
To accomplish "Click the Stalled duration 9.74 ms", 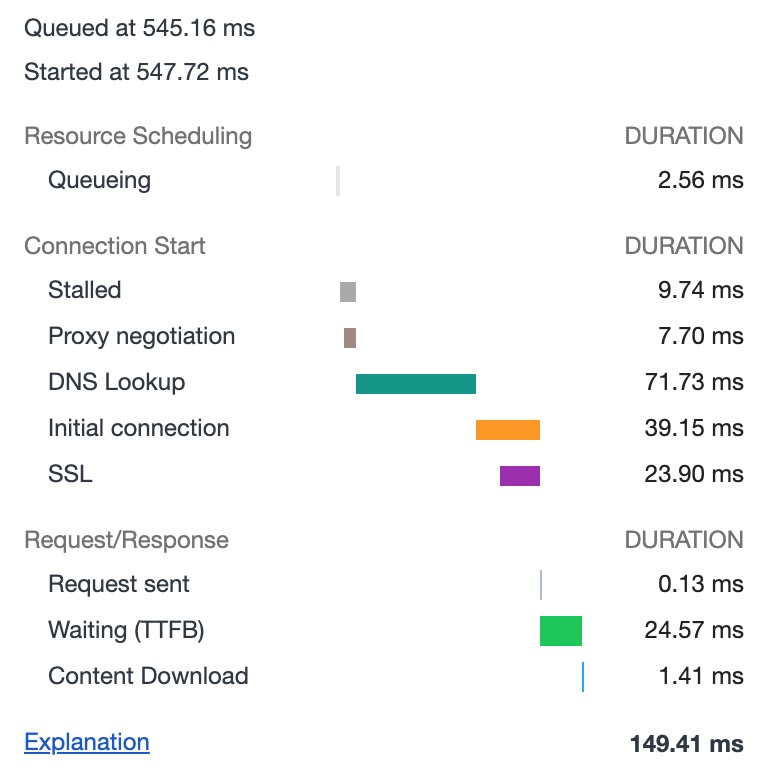I will pyautogui.click(x=701, y=290).
